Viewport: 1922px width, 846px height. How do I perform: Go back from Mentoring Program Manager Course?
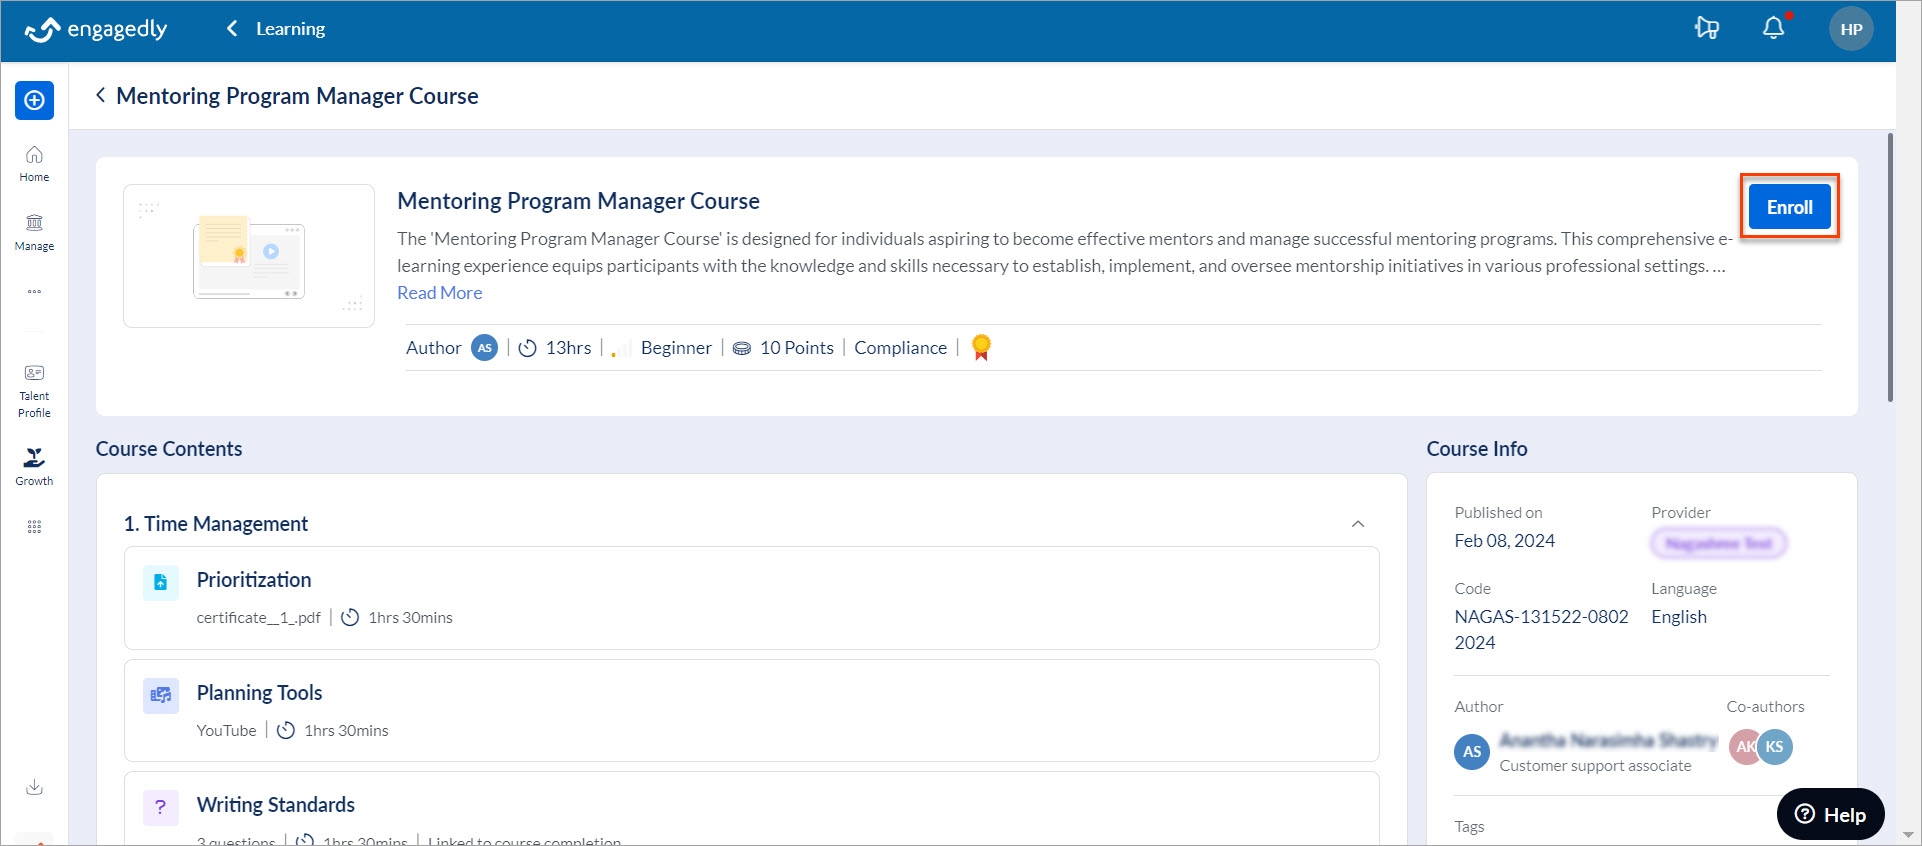[x=100, y=95]
